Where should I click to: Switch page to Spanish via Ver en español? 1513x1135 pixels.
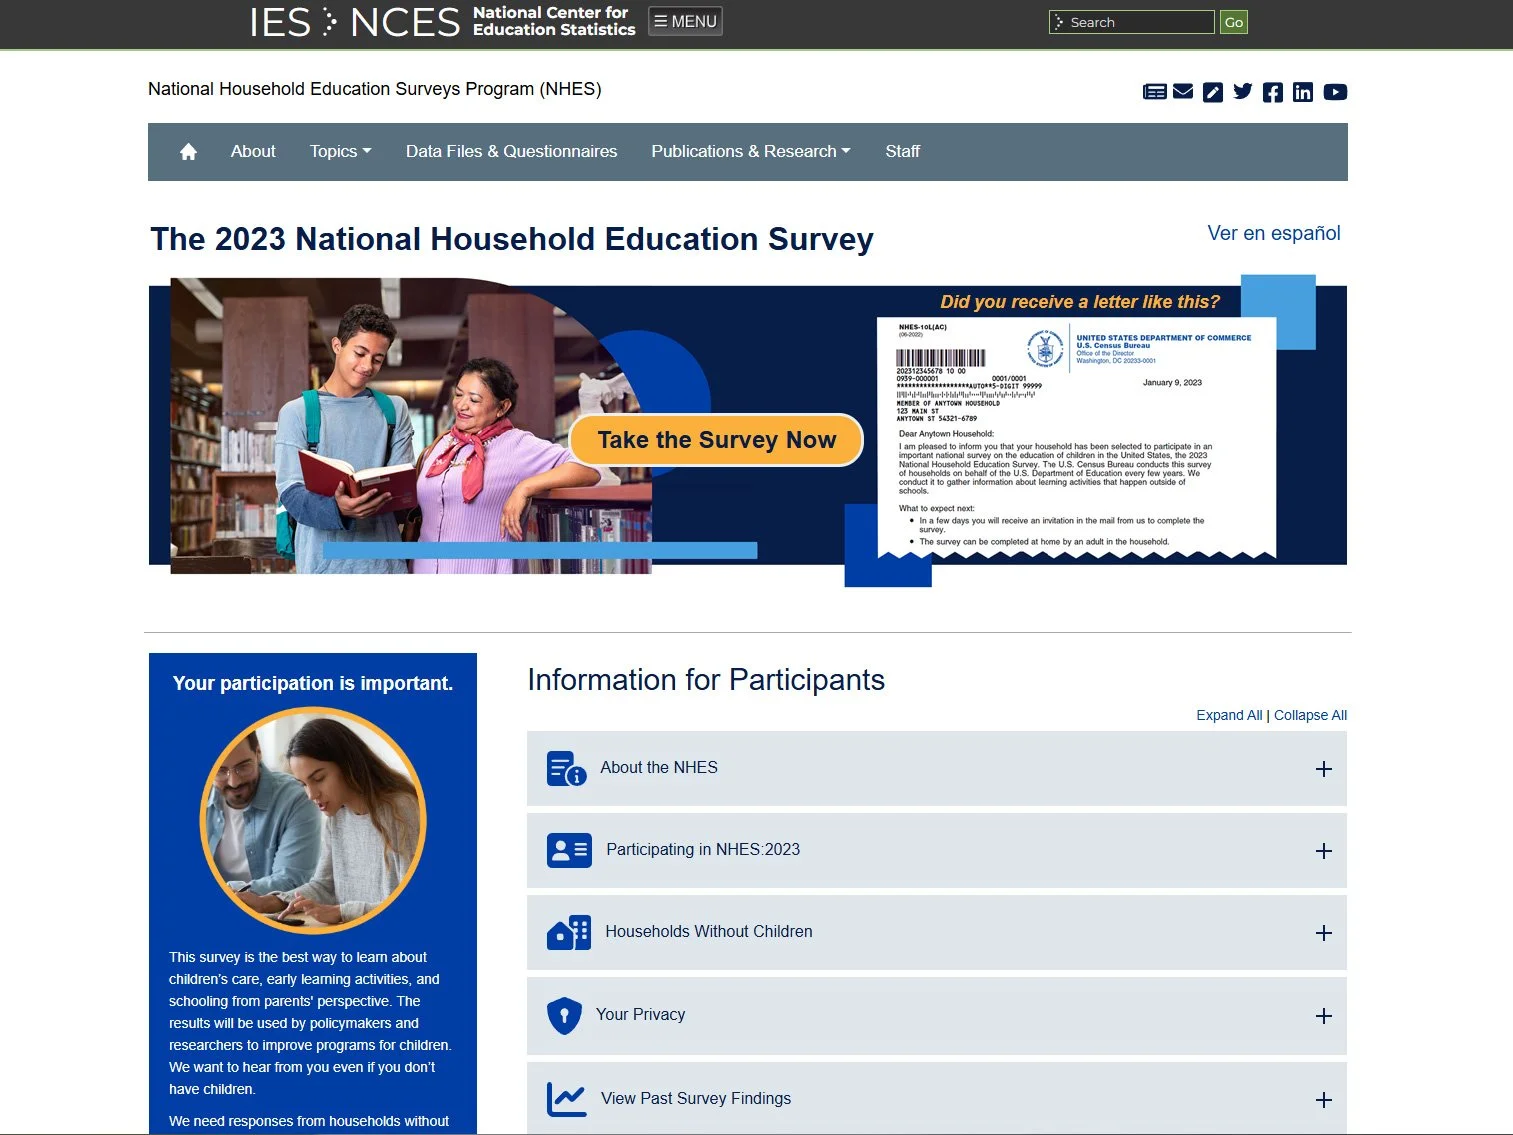coord(1274,233)
